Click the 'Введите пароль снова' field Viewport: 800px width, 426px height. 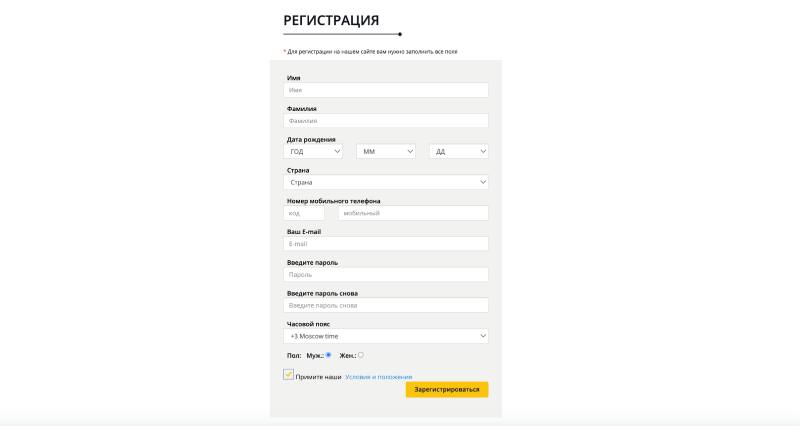[387, 305]
